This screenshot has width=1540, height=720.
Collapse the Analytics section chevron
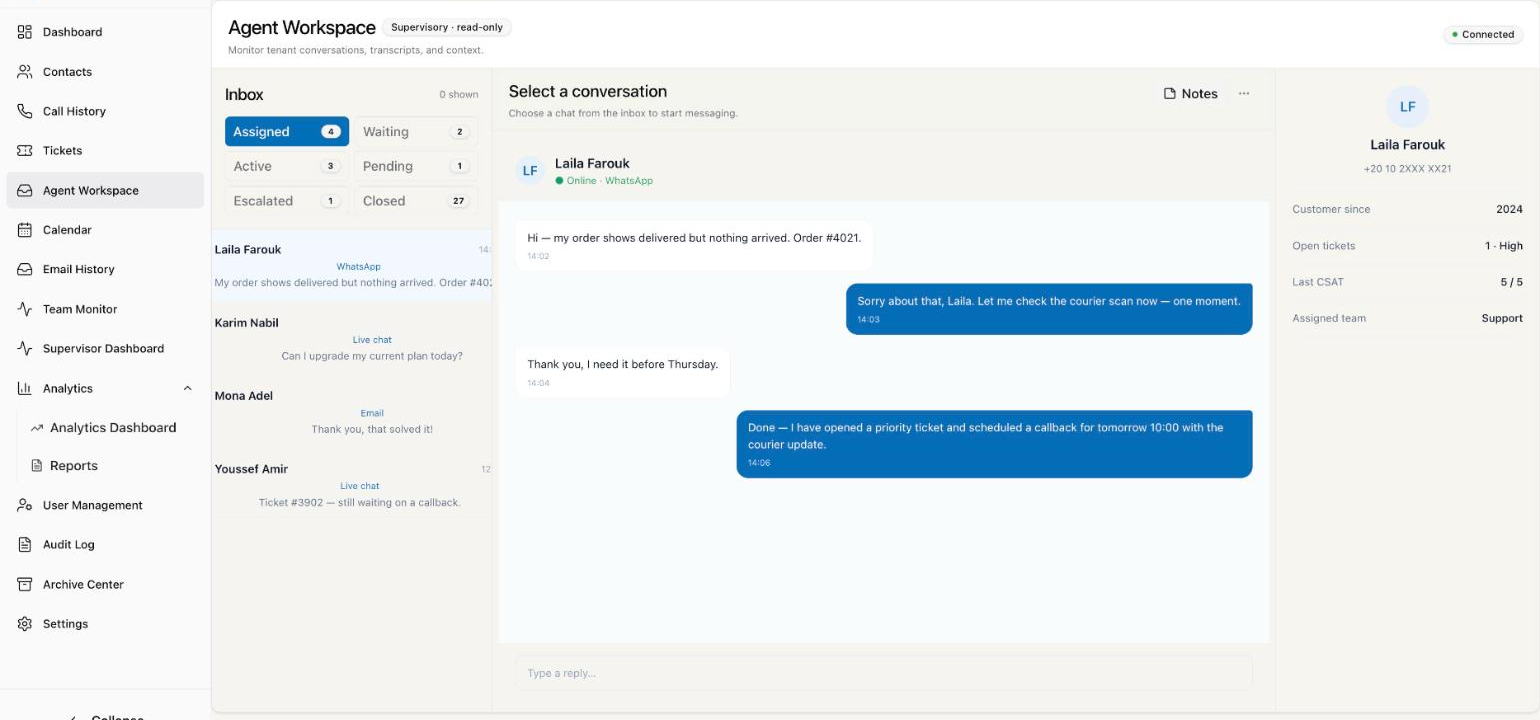(x=187, y=388)
